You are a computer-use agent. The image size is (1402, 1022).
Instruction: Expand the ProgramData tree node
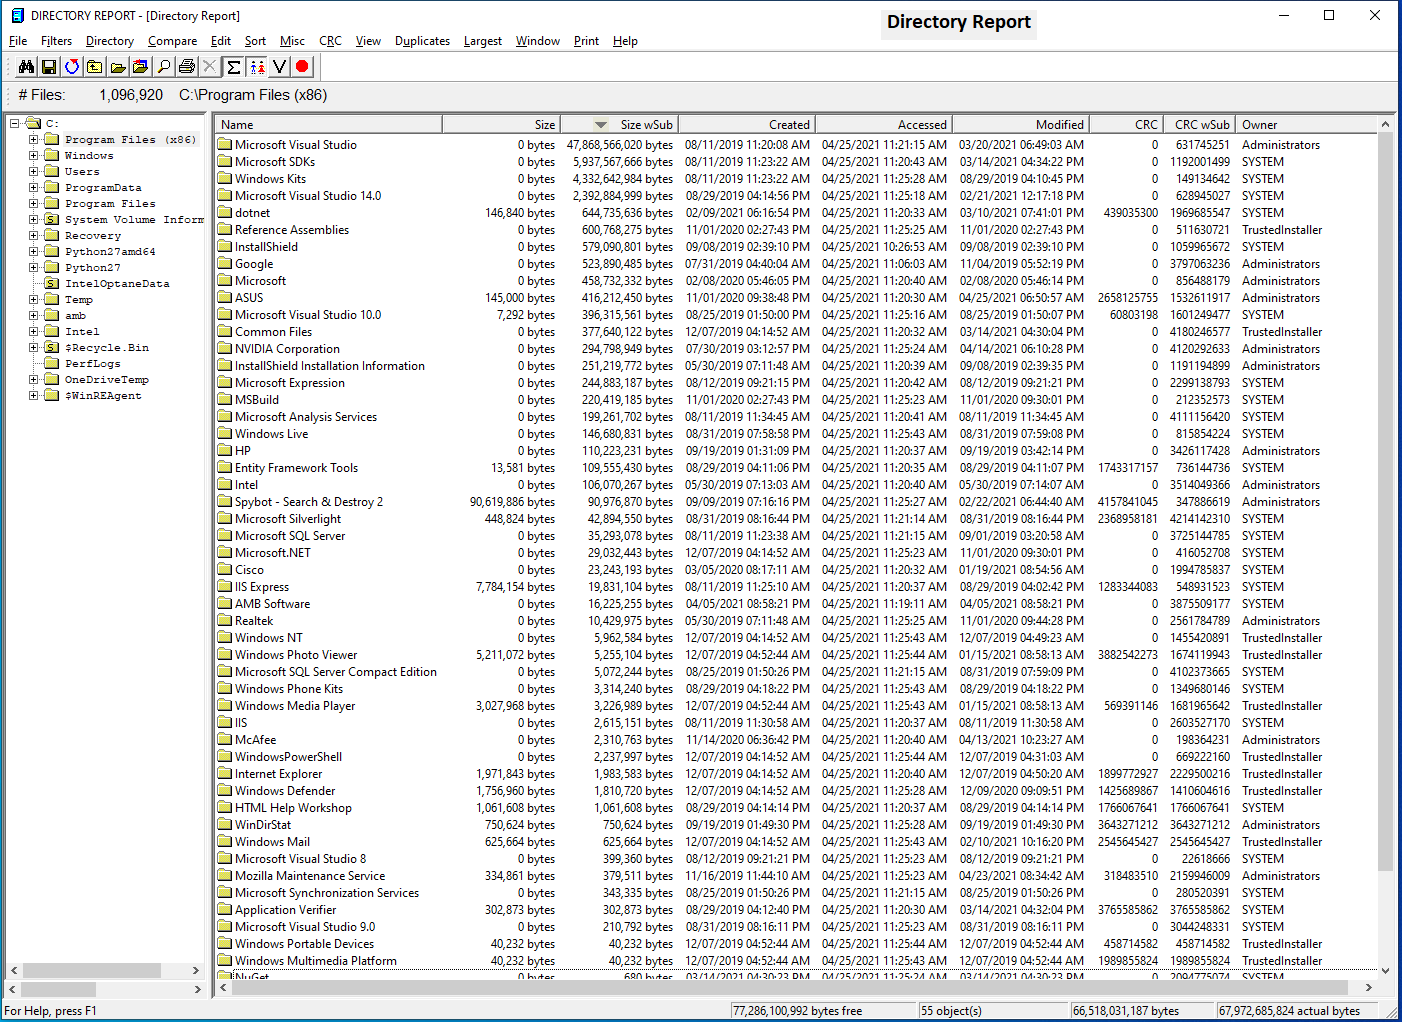tap(33, 188)
